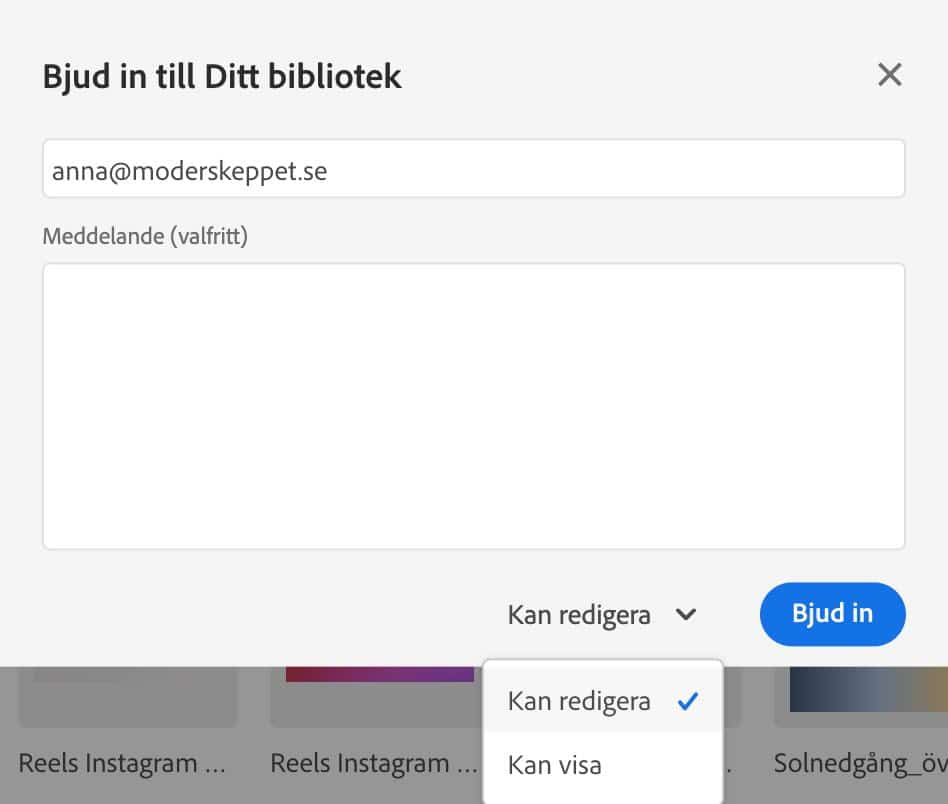Send the invitation with Bjud in button
Screen dimensions: 948x804
833,614
